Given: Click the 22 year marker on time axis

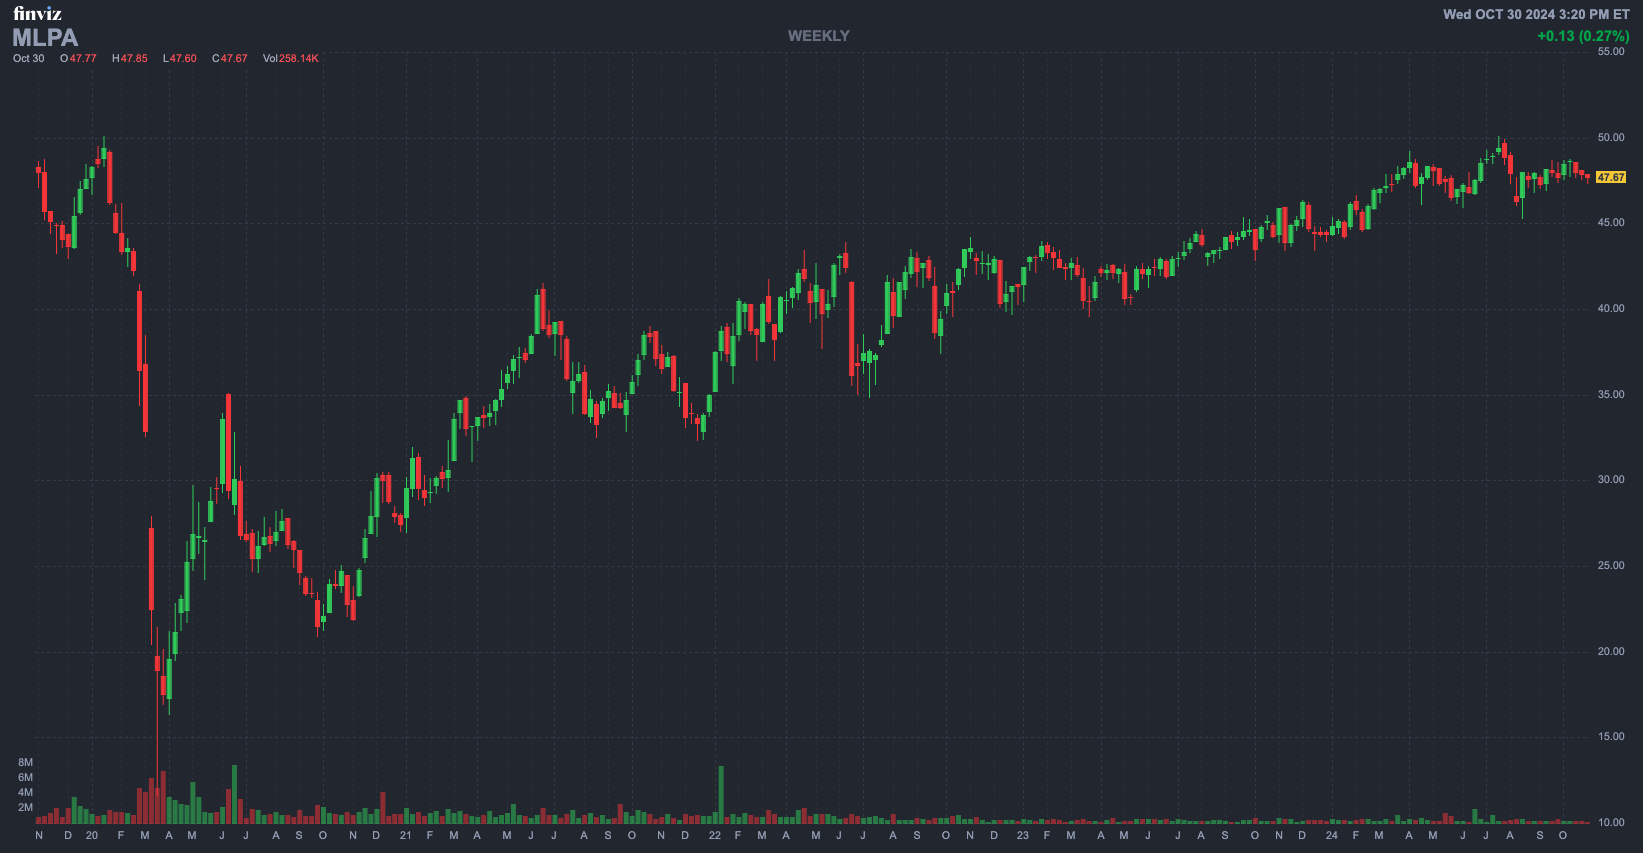Looking at the screenshot, I should [x=714, y=836].
